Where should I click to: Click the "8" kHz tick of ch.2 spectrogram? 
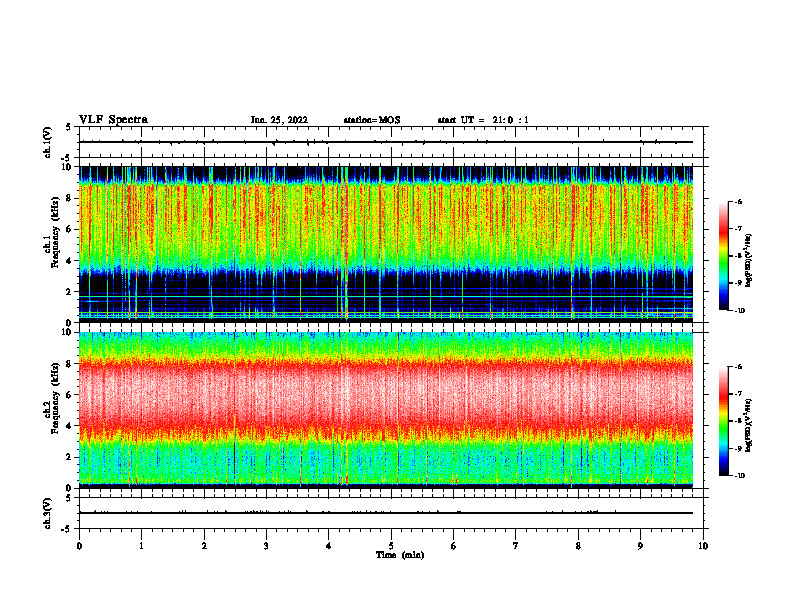(70, 364)
